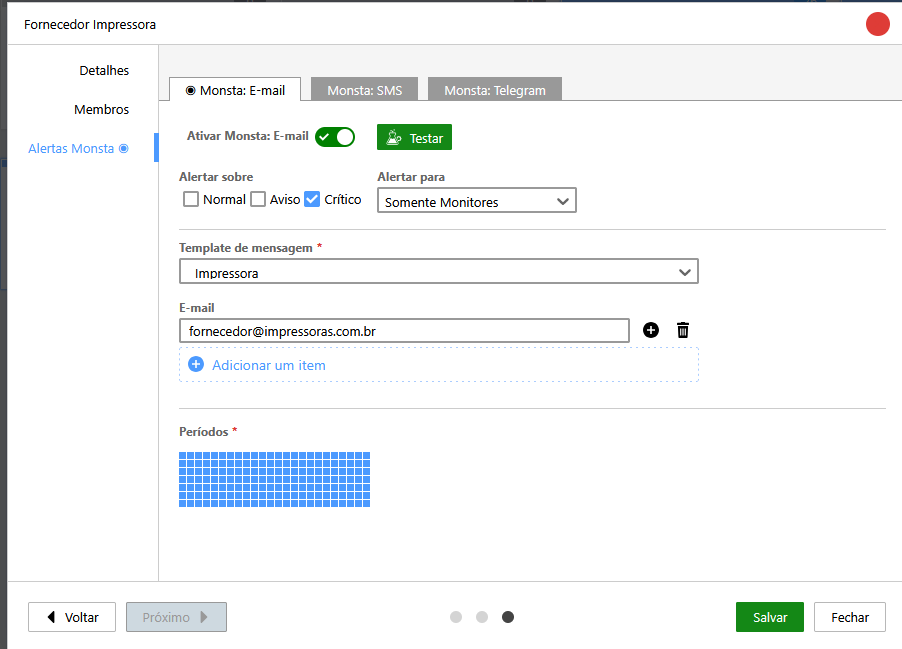Switch to the Monsta: SMS tab
This screenshot has width=902, height=649.
coord(364,90)
